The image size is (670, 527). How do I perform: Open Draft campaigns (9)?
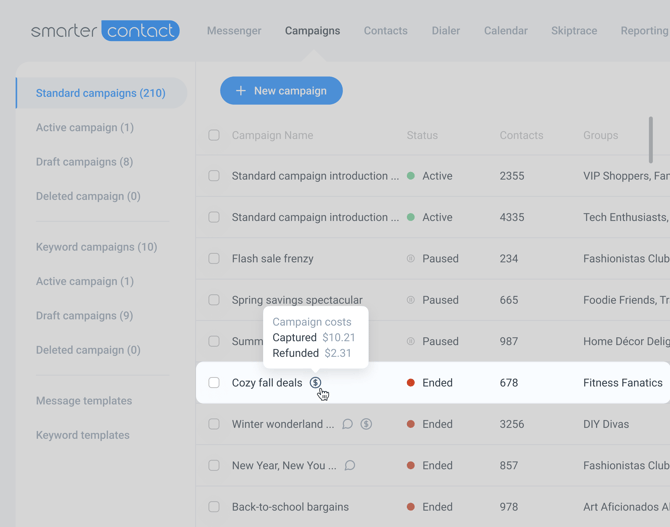84,315
